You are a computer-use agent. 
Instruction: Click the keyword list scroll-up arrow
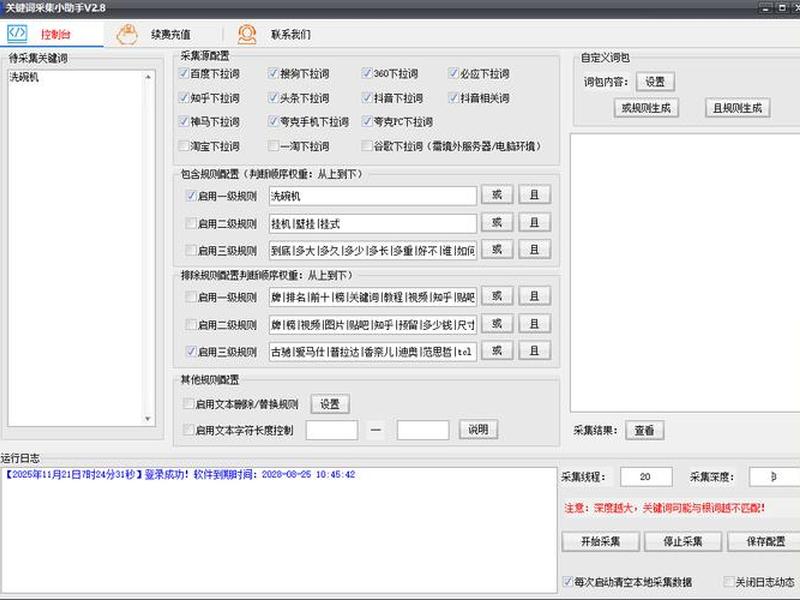point(148,77)
